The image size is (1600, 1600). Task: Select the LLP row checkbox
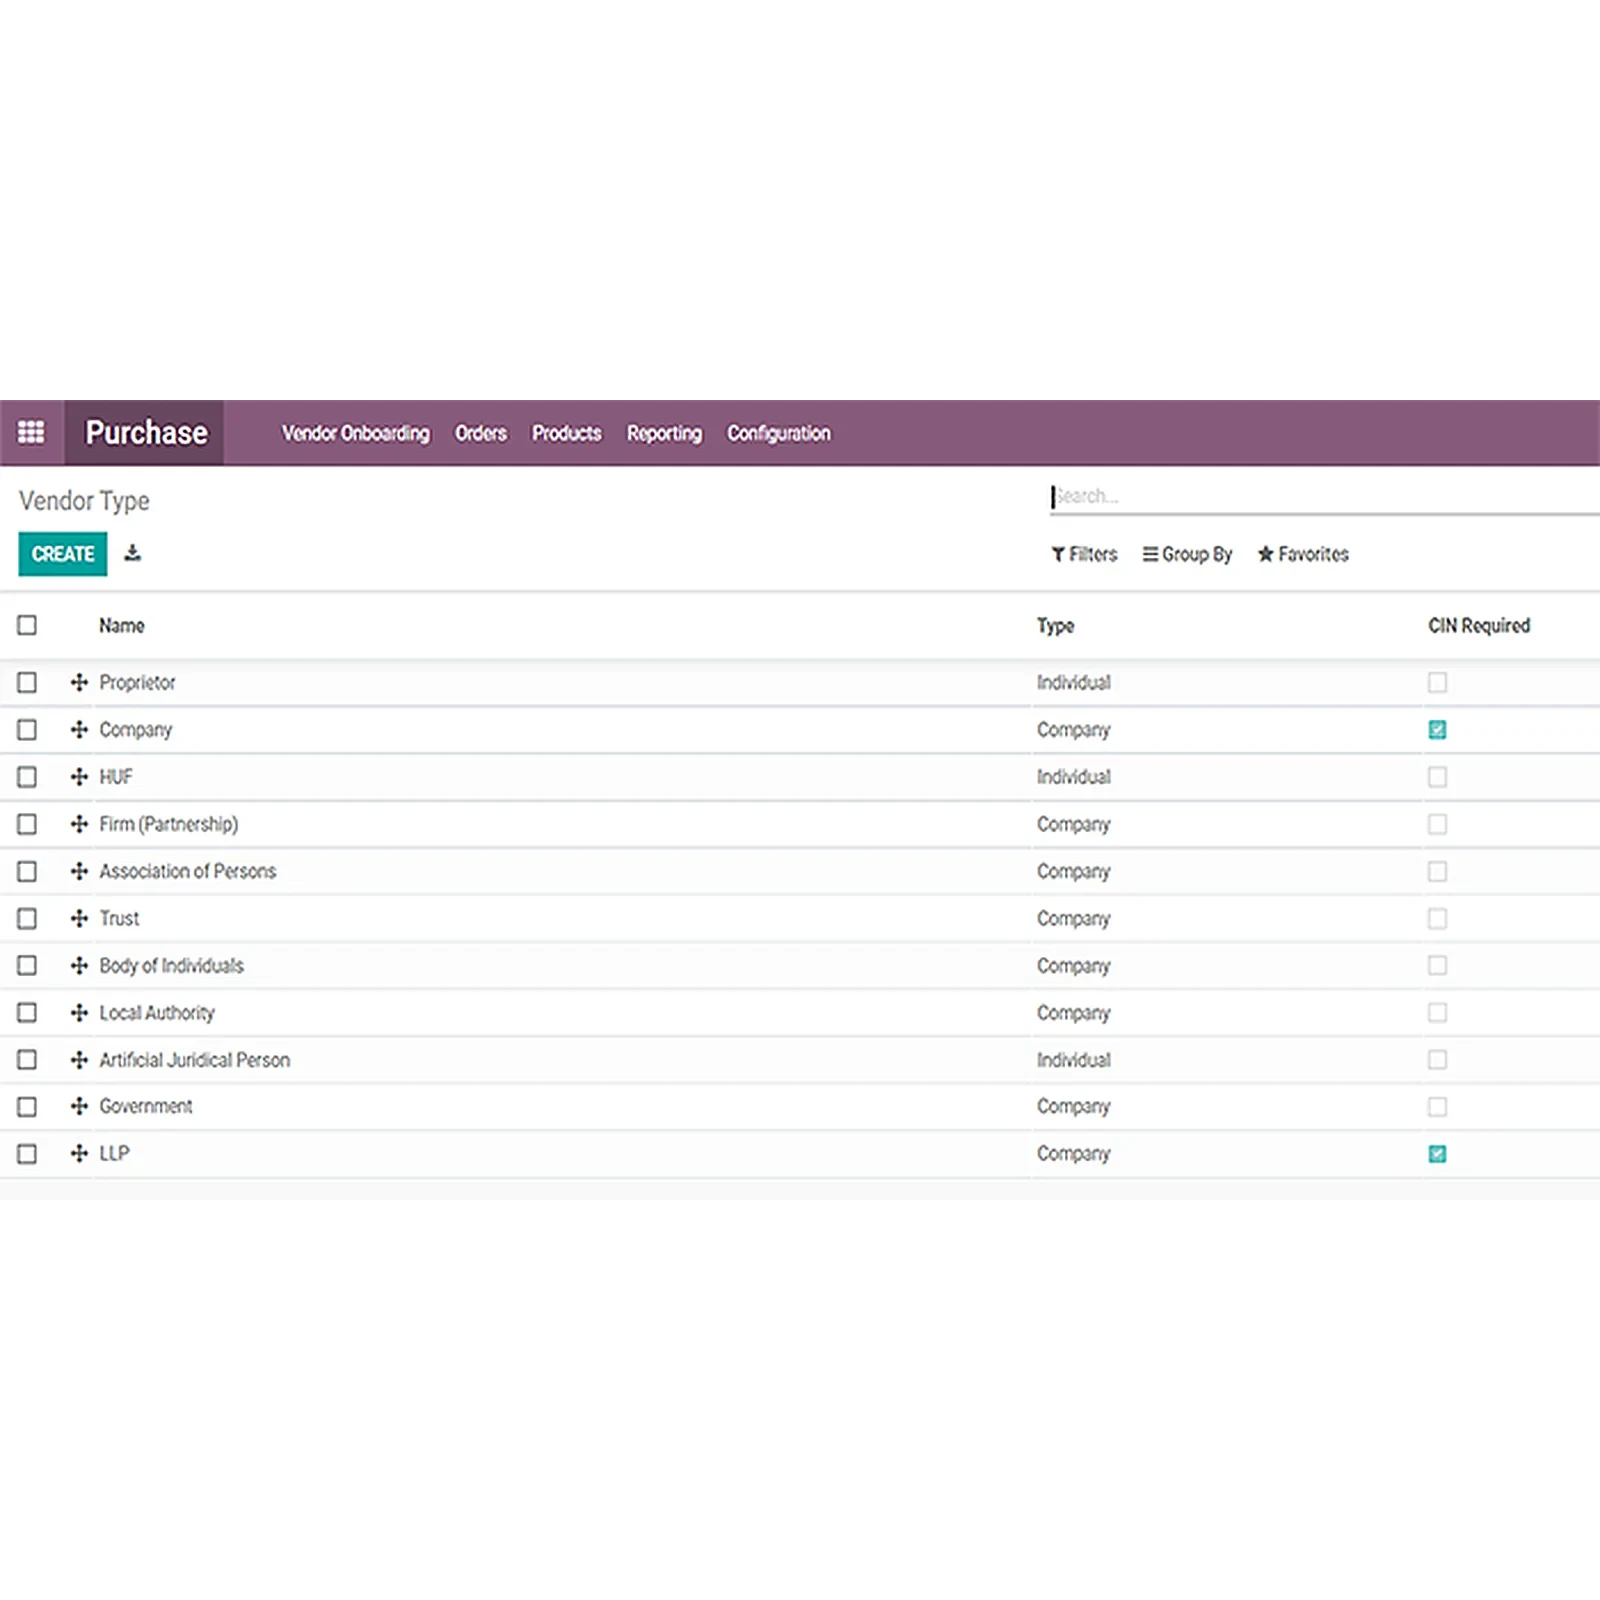coord(27,1153)
